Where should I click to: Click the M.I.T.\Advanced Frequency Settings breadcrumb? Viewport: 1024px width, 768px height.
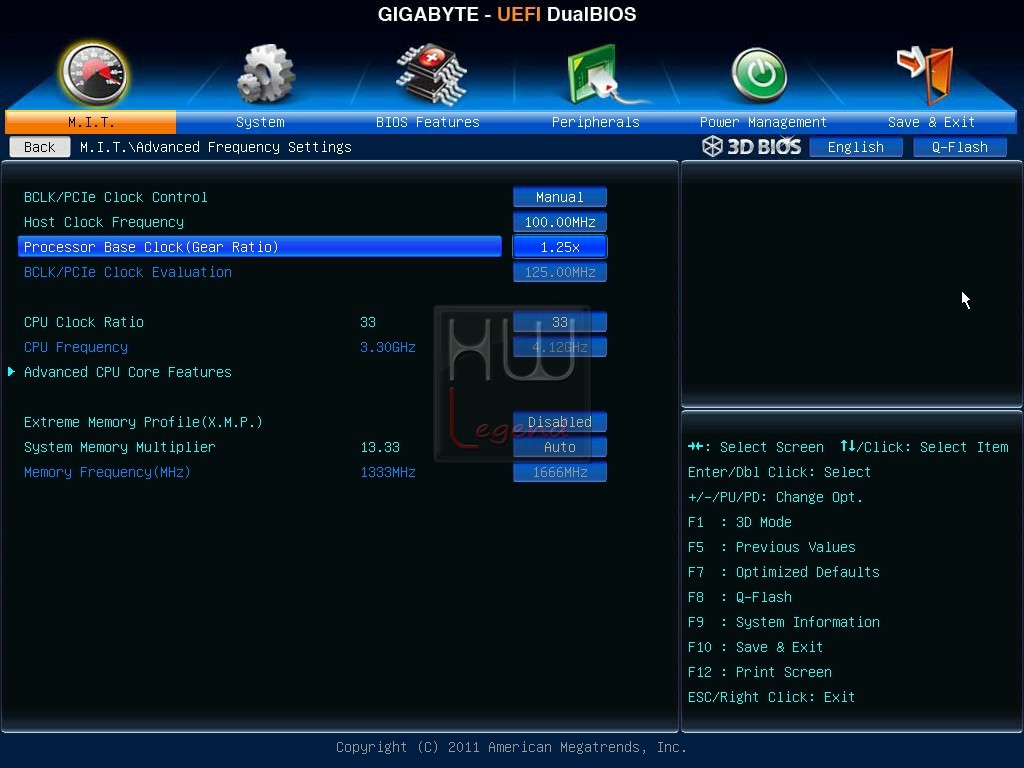216,147
